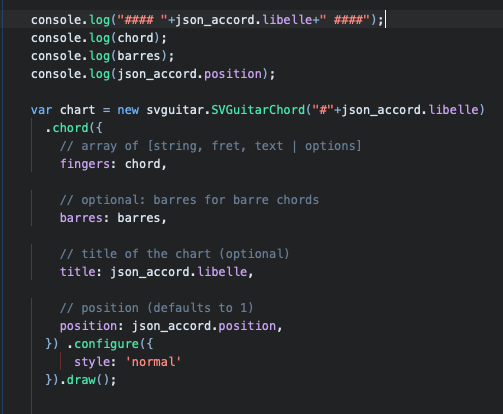Viewport: 503px width, 414px height.
Task: Place cursor in the console.log(chord) line
Action: tap(99, 38)
